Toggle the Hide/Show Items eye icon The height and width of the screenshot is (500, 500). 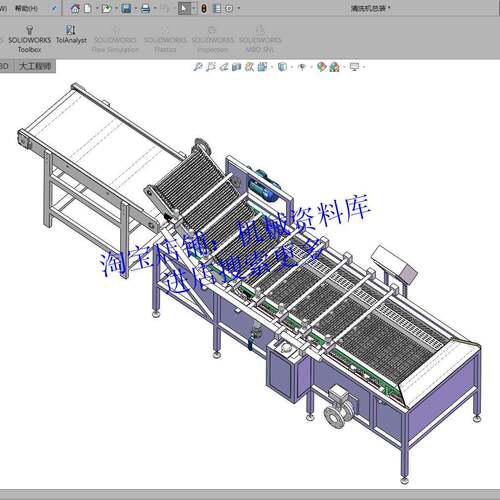coord(302,67)
